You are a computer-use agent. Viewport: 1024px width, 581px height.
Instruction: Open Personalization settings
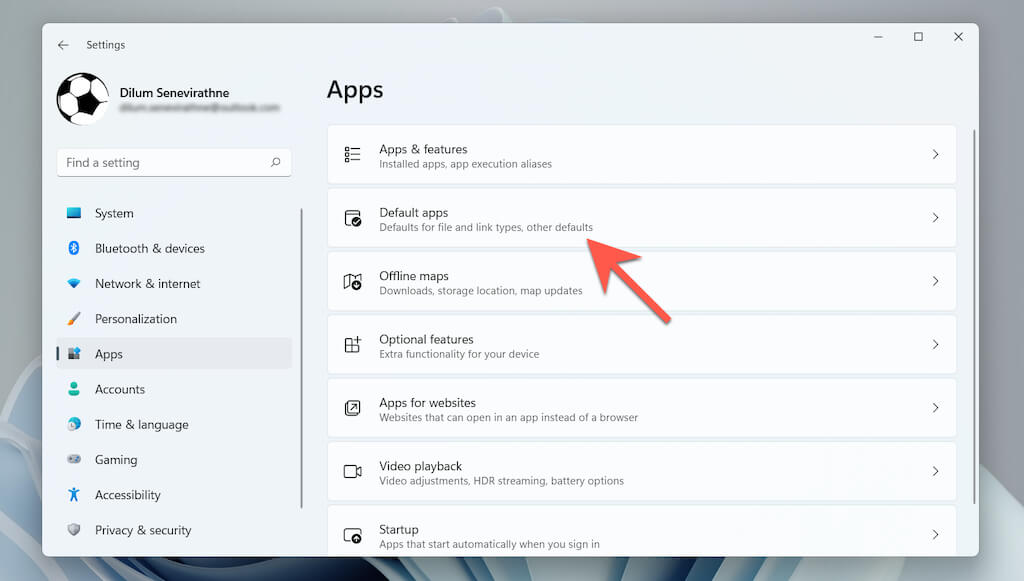pyautogui.click(x=136, y=319)
